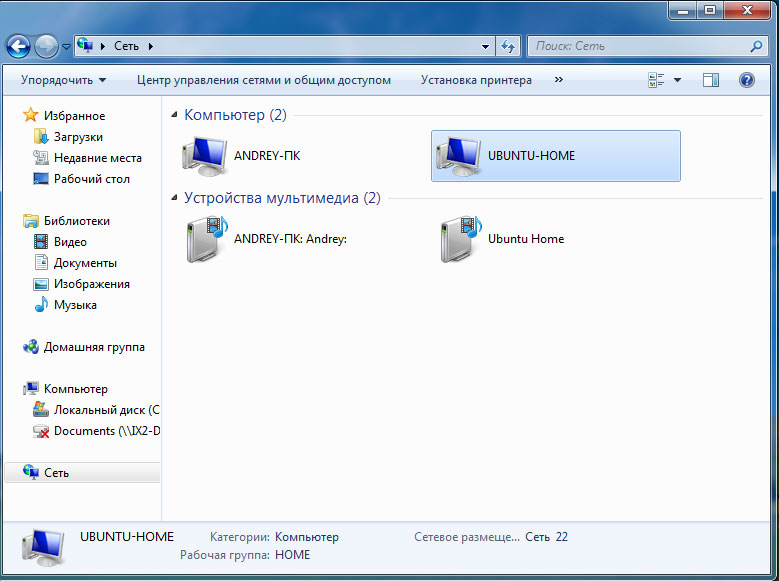Open the recent pages dropdown arrow
779x581 pixels.
point(66,47)
